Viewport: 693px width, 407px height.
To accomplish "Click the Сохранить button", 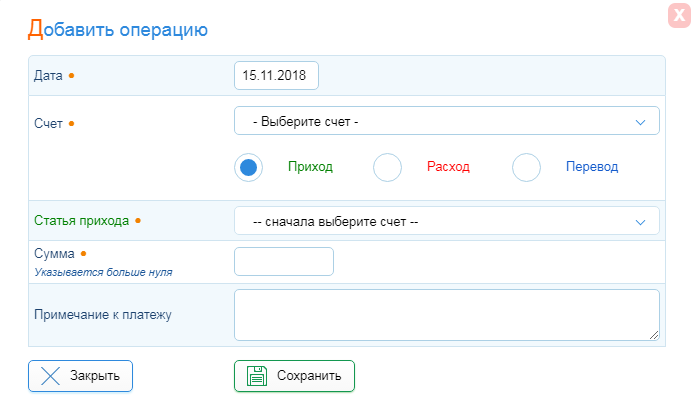I will pyautogui.click(x=294, y=376).
